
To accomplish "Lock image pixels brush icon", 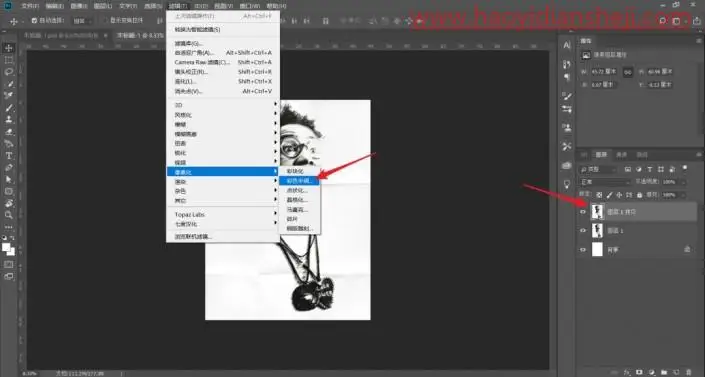I will coord(609,195).
